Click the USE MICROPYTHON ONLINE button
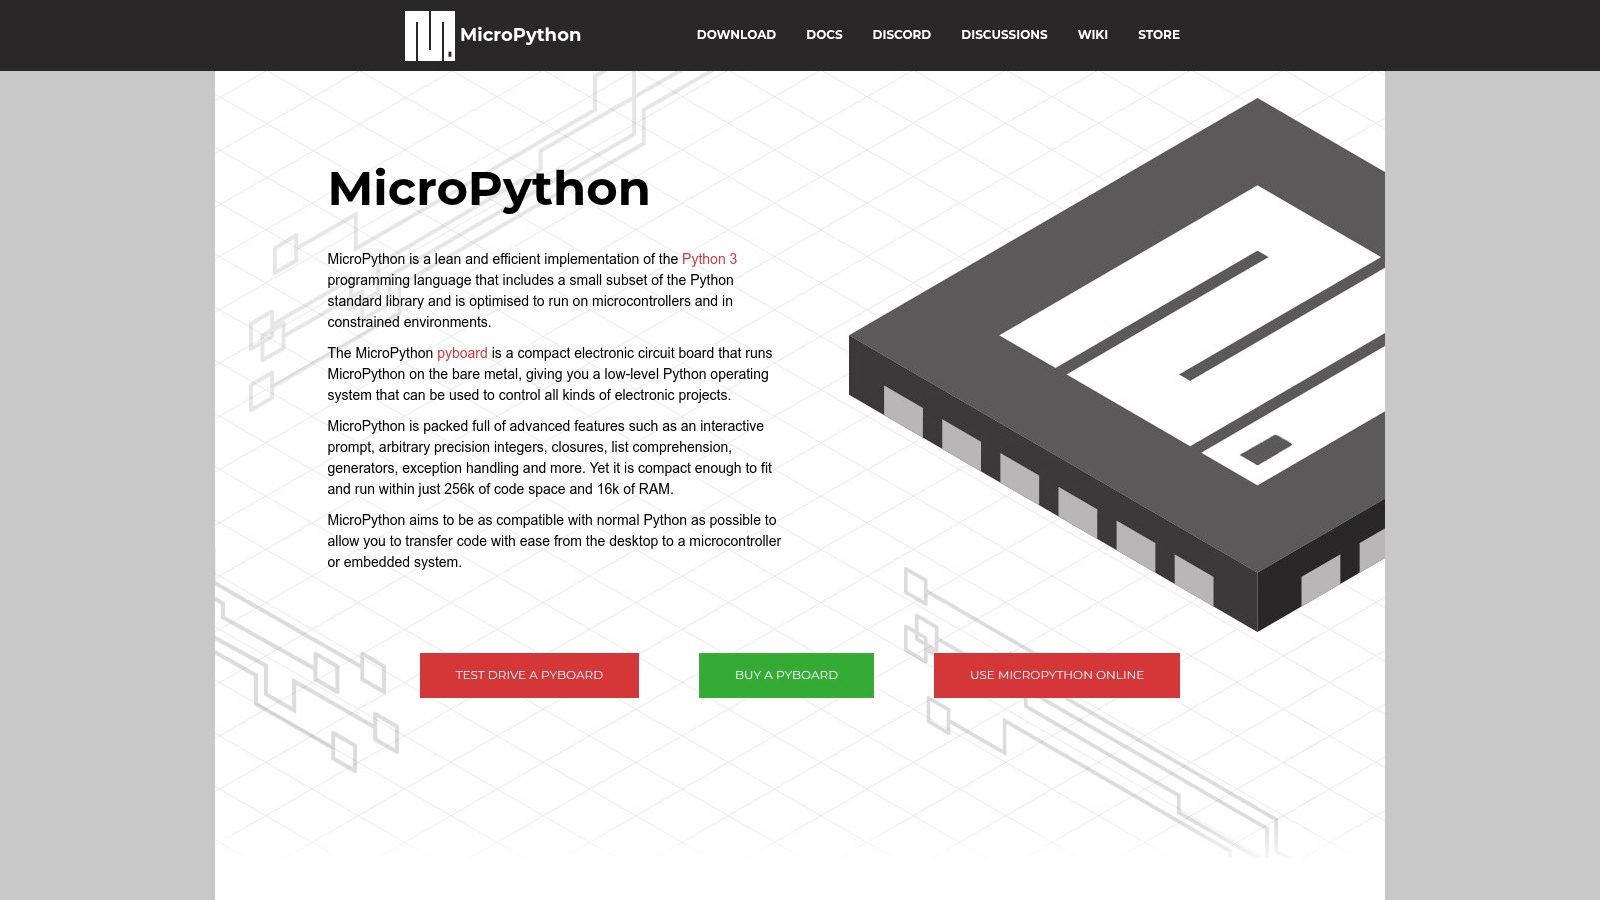 pyautogui.click(x=1056, y=675)
